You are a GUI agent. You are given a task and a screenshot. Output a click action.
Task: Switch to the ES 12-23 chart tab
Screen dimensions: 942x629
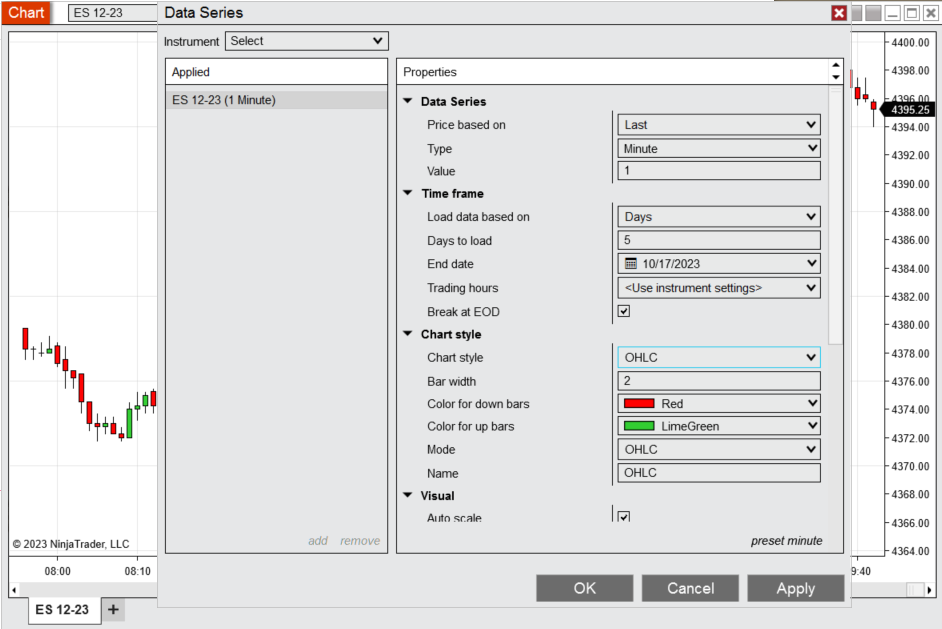[63, 609]
